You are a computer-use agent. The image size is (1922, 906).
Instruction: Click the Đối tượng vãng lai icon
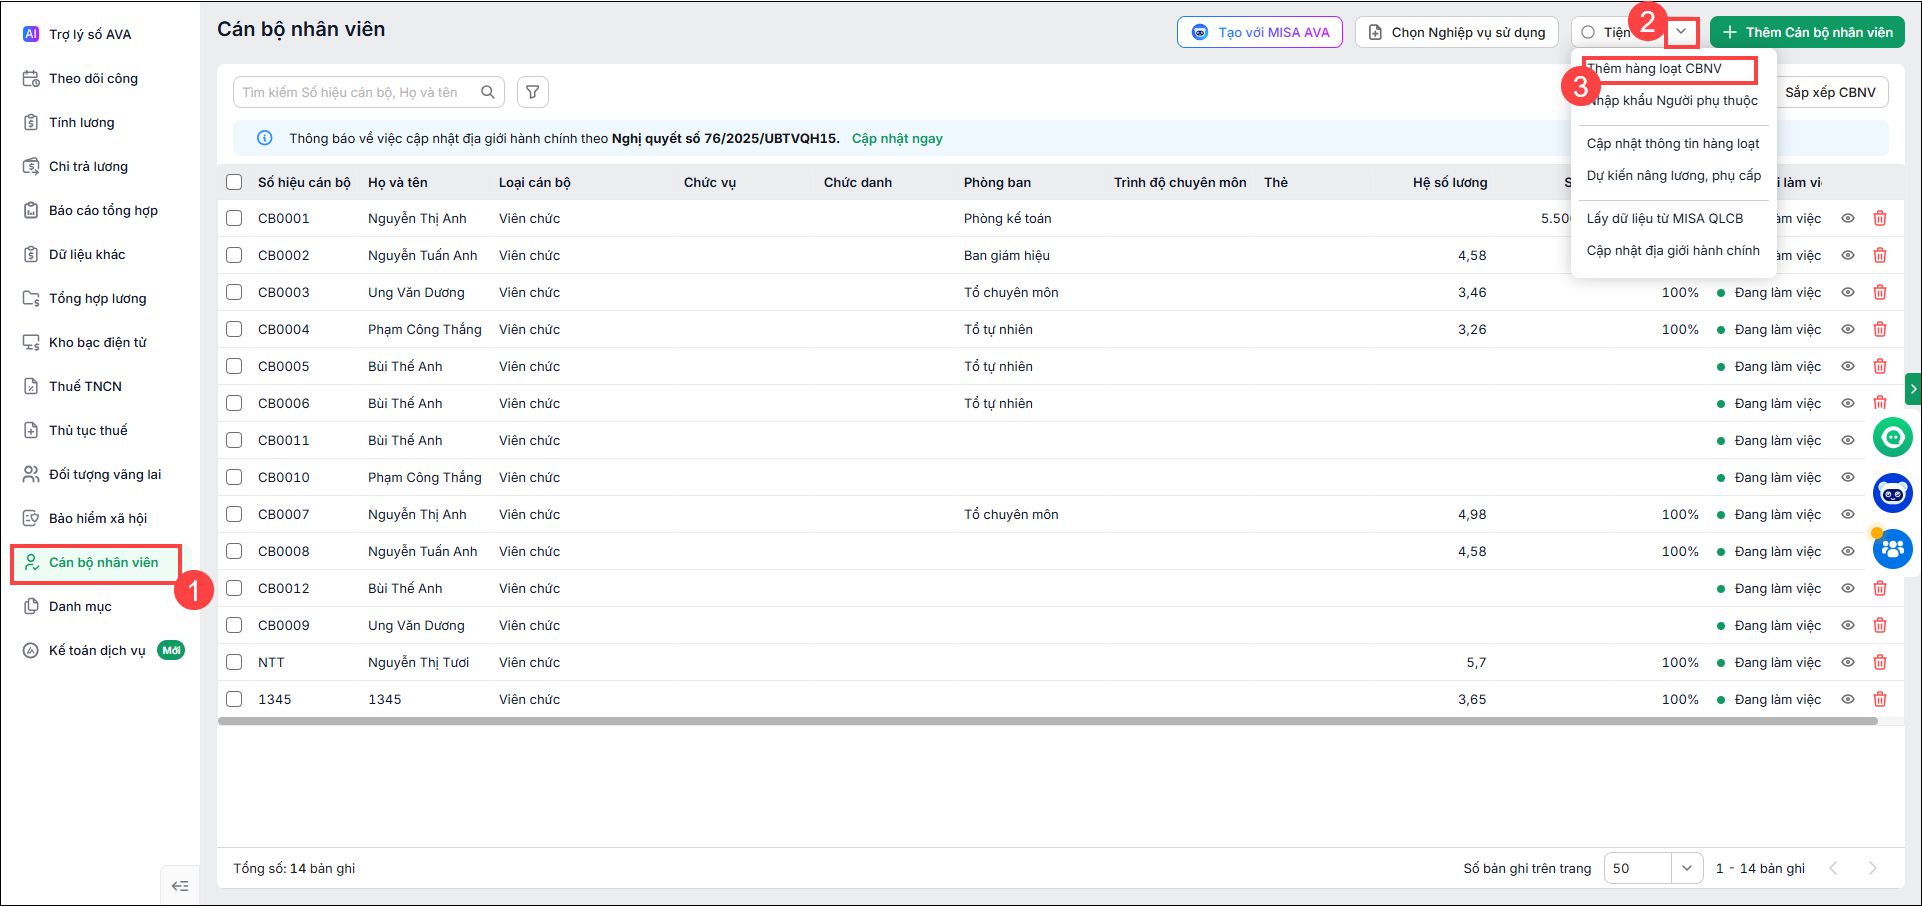coord(31,474)
